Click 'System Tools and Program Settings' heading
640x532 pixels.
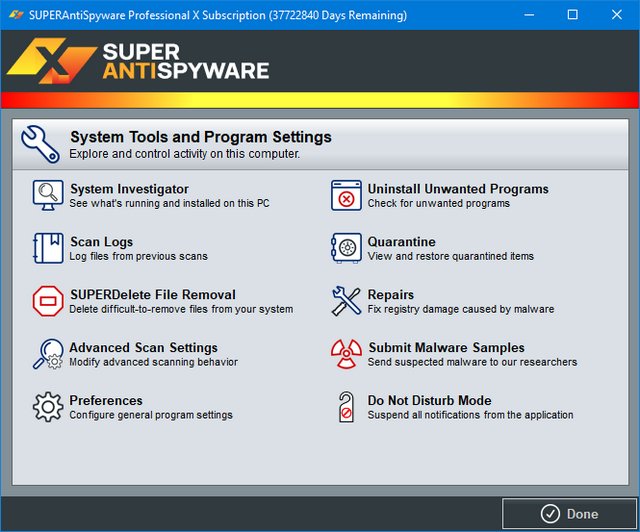[x=201, y=137]
